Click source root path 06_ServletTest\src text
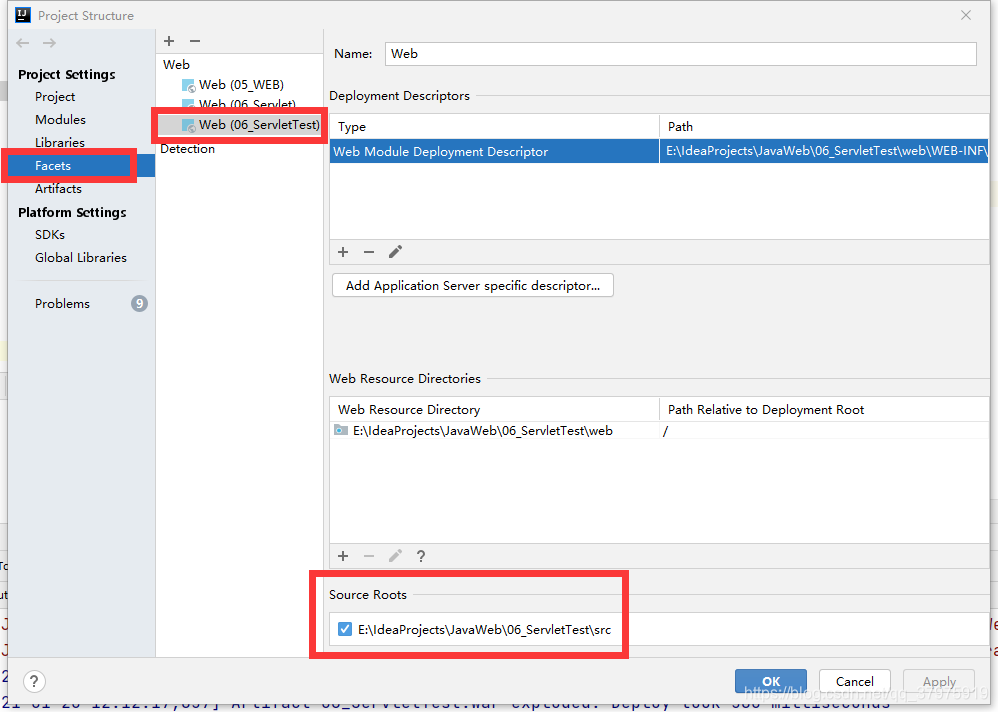Screen dimensions: 998x712 coord(484,630)
